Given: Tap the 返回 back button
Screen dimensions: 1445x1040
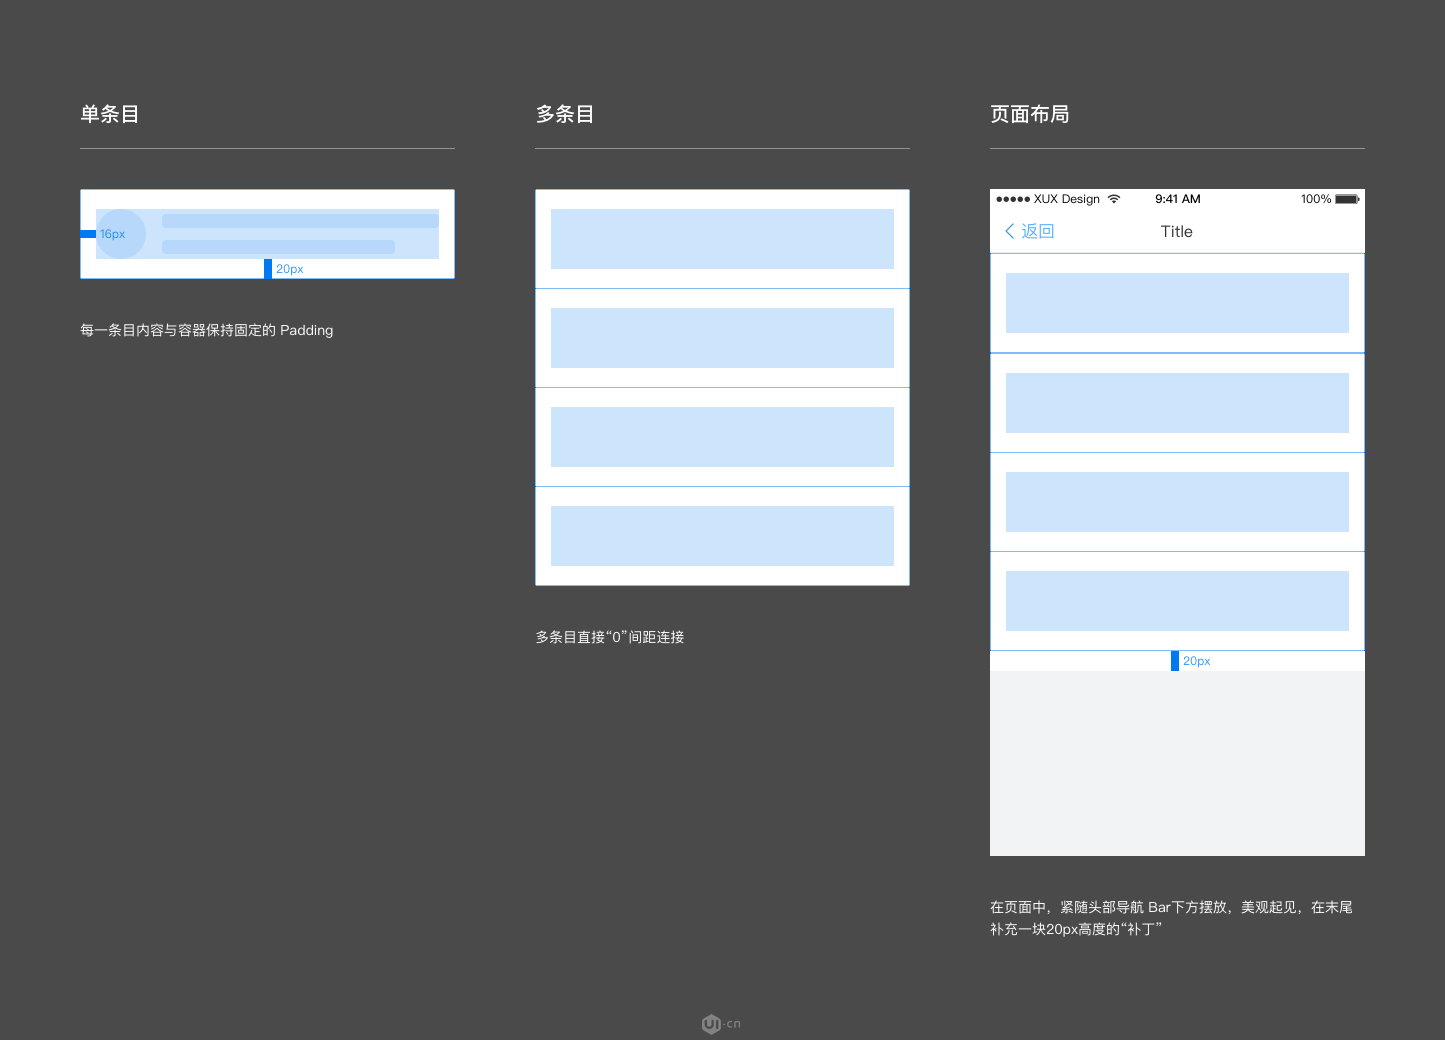Looking at the screenshot, I should (1029, 231).
